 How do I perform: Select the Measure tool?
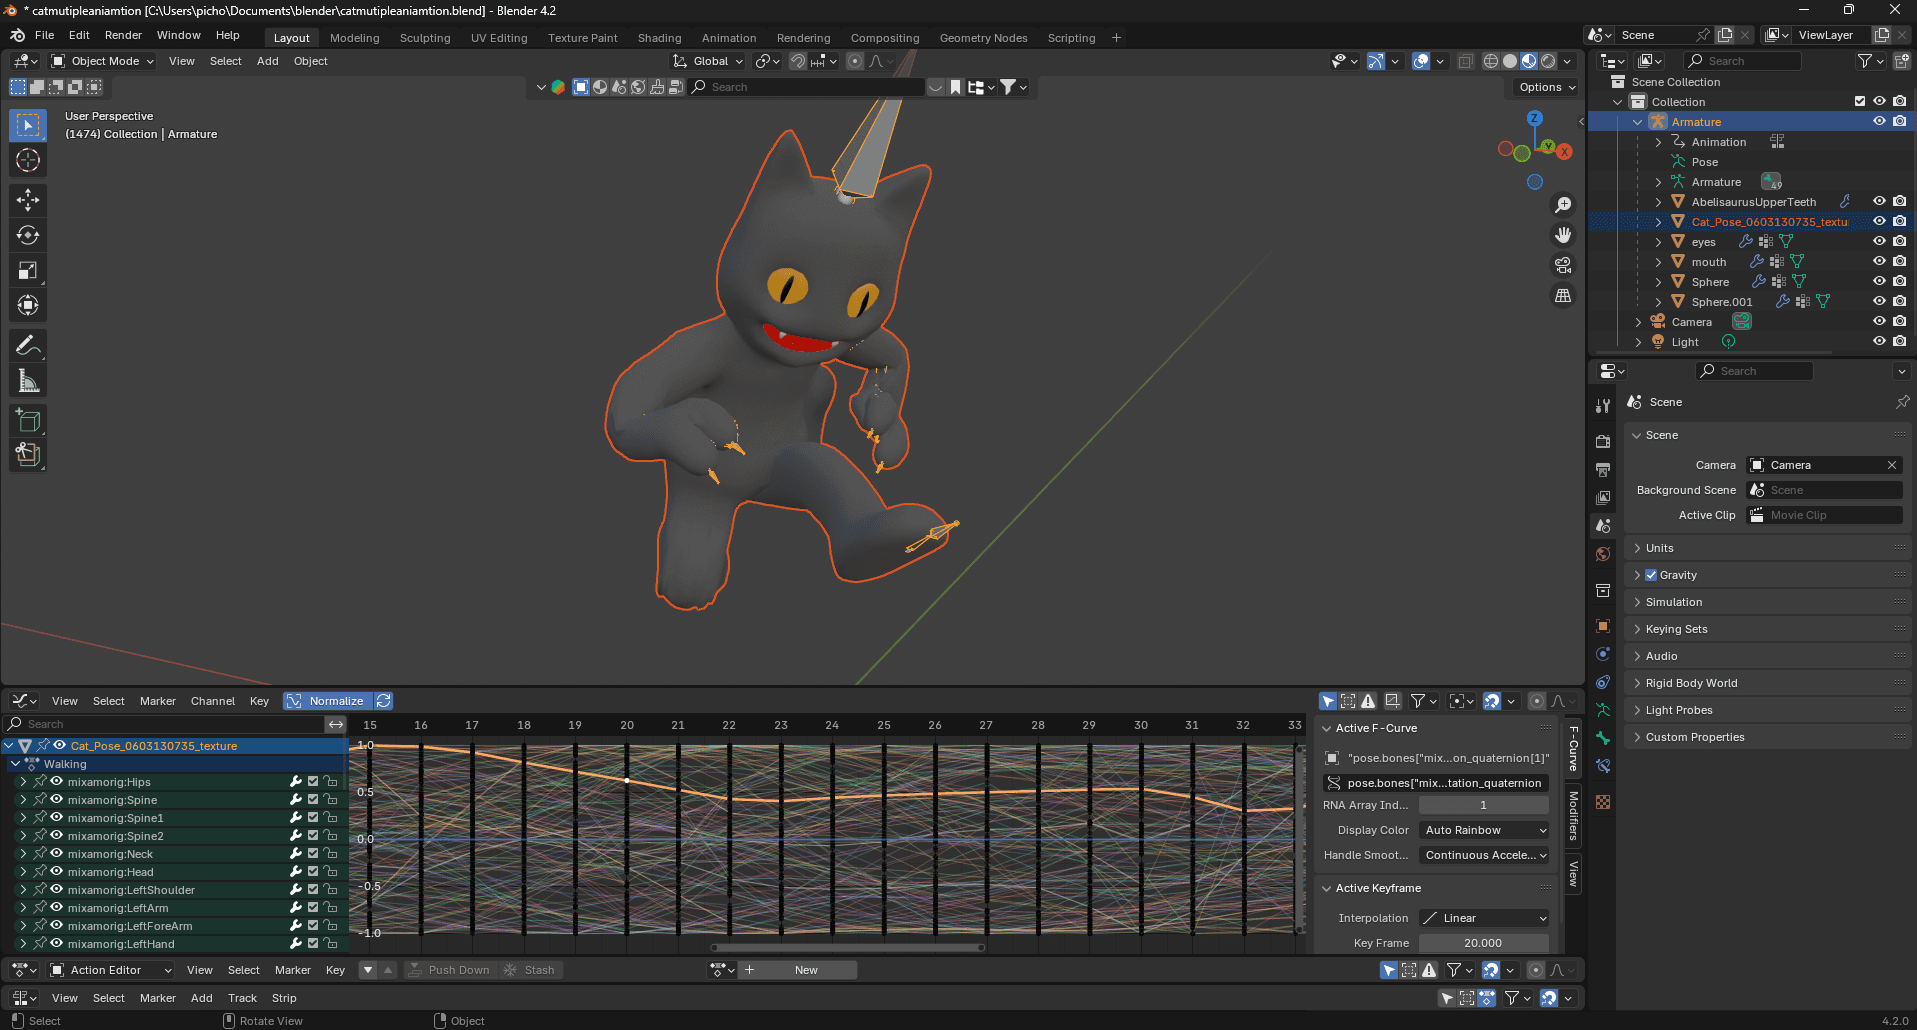click(x=28, y=381)
